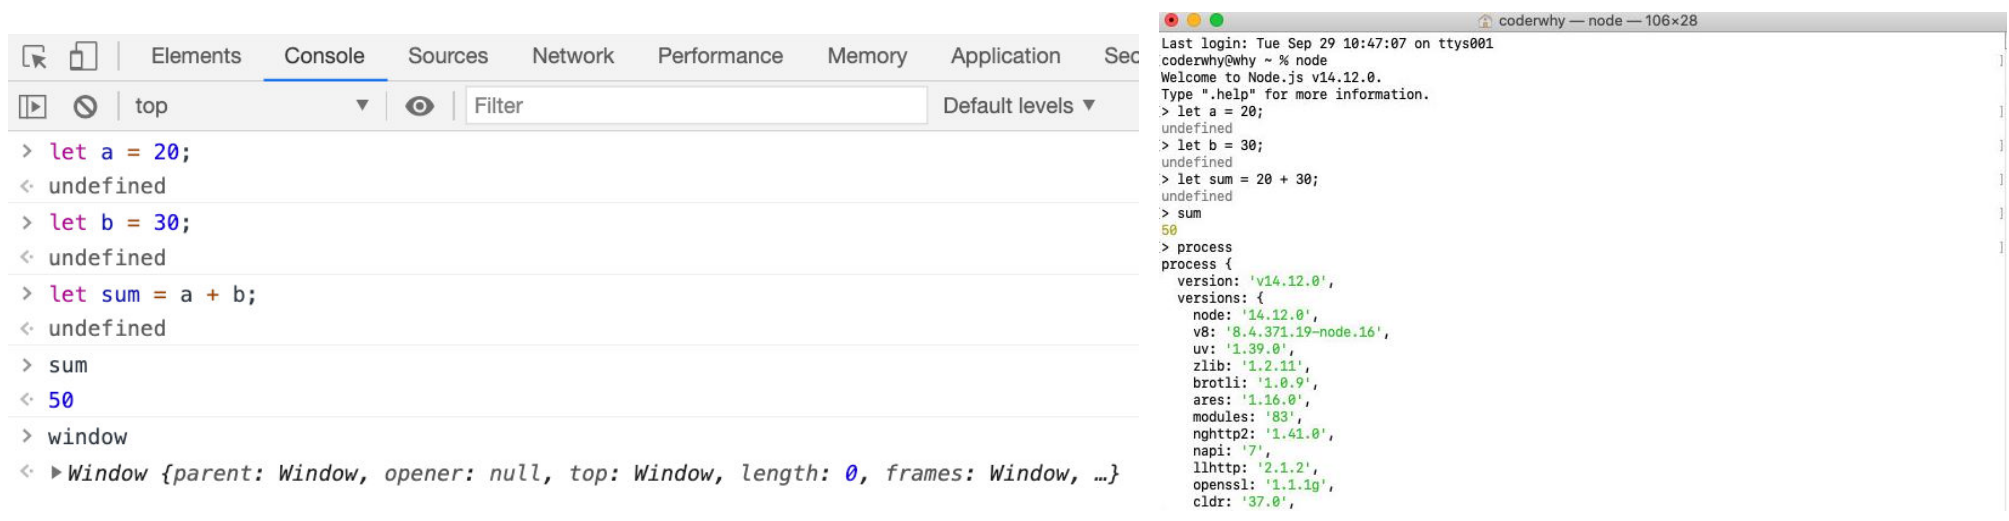Click terminal yellow result 50
Viewport: 2009px width, 521px height.
tap(1169, 230)
